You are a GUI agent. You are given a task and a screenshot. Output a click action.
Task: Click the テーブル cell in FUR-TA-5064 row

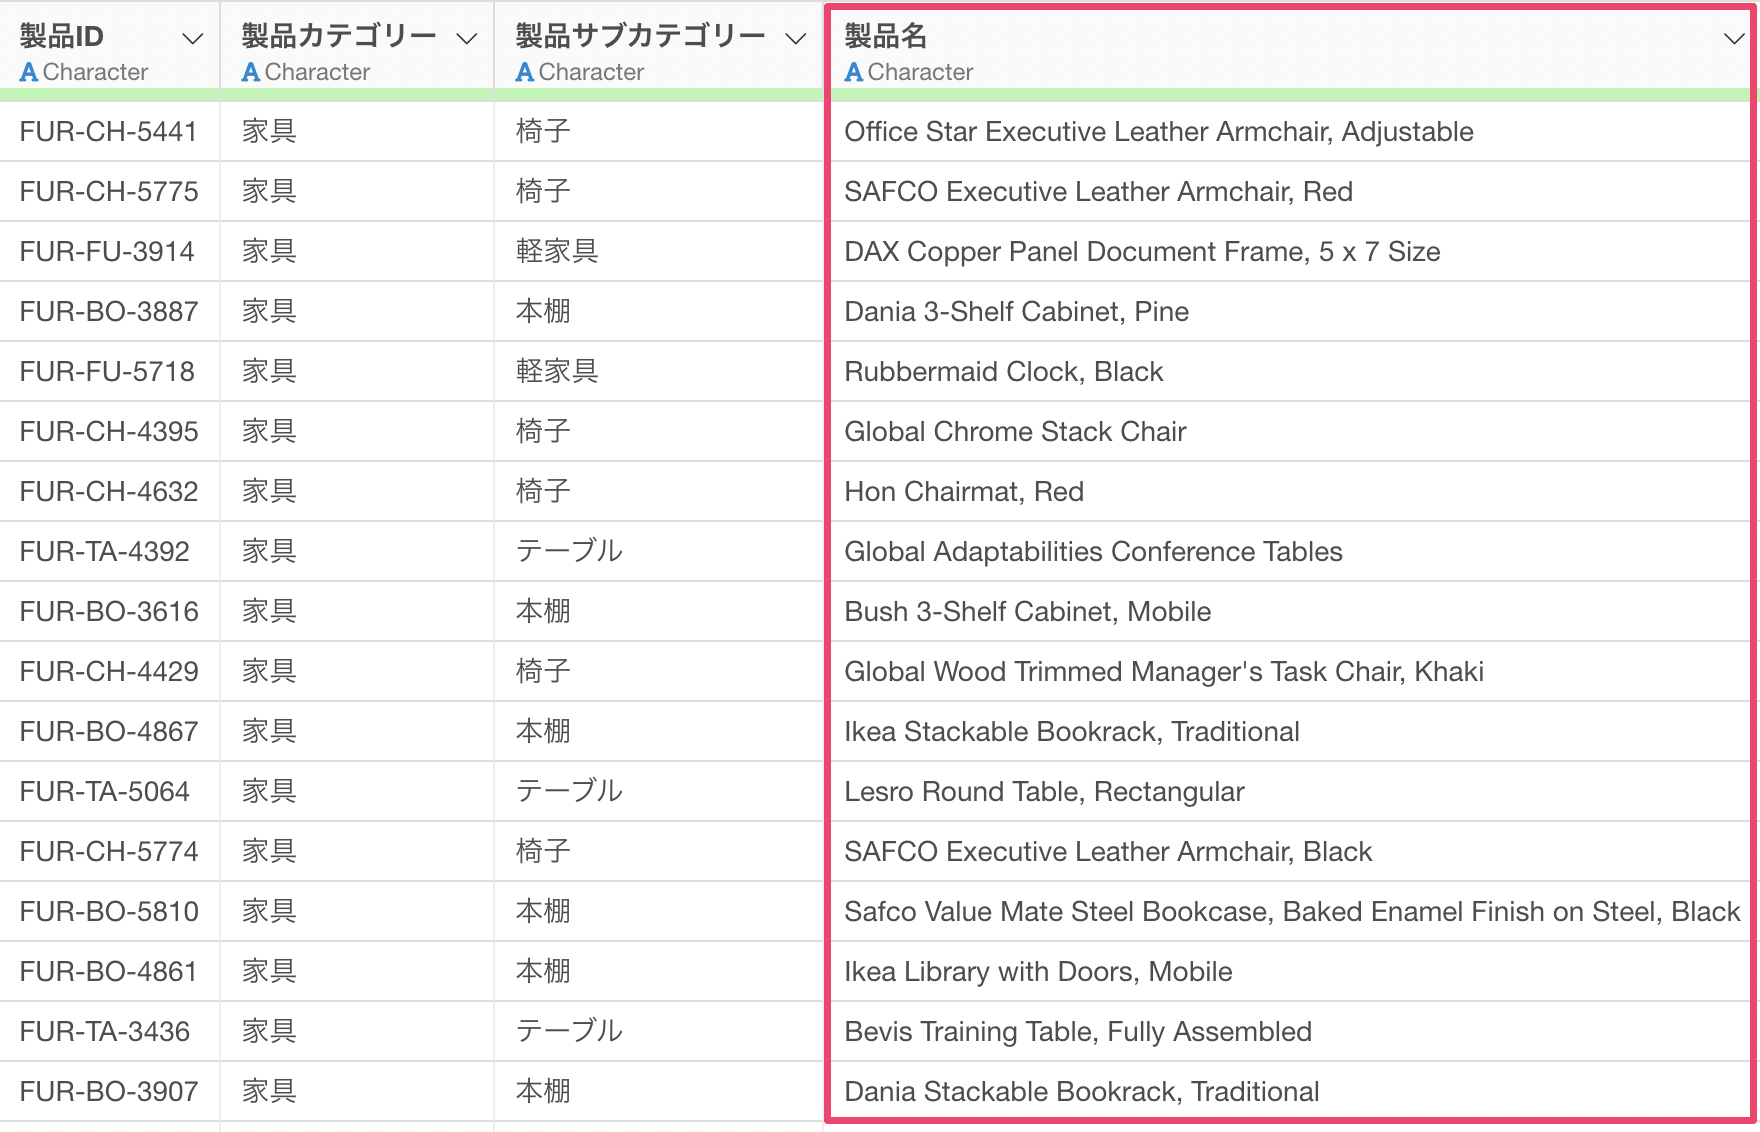(x=569, y=792)
